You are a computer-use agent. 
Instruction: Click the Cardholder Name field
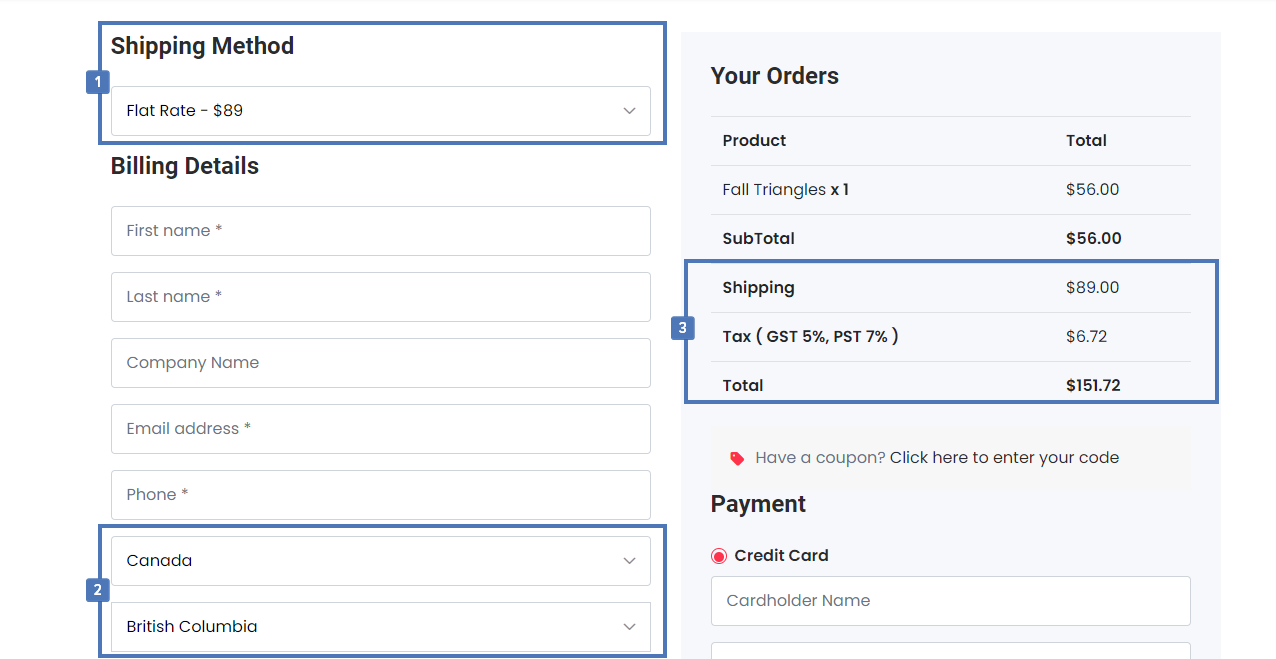(x=950, y=600)
